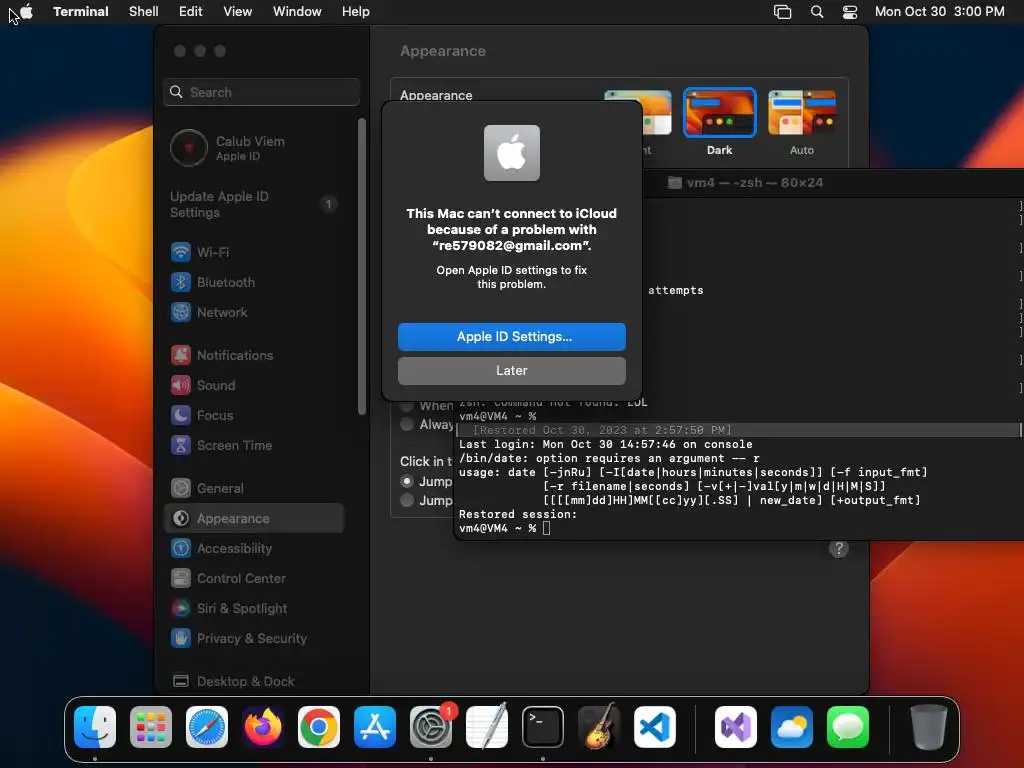Open Google Chrome from the Dock
1024x768 pixels.
(319, 727)
